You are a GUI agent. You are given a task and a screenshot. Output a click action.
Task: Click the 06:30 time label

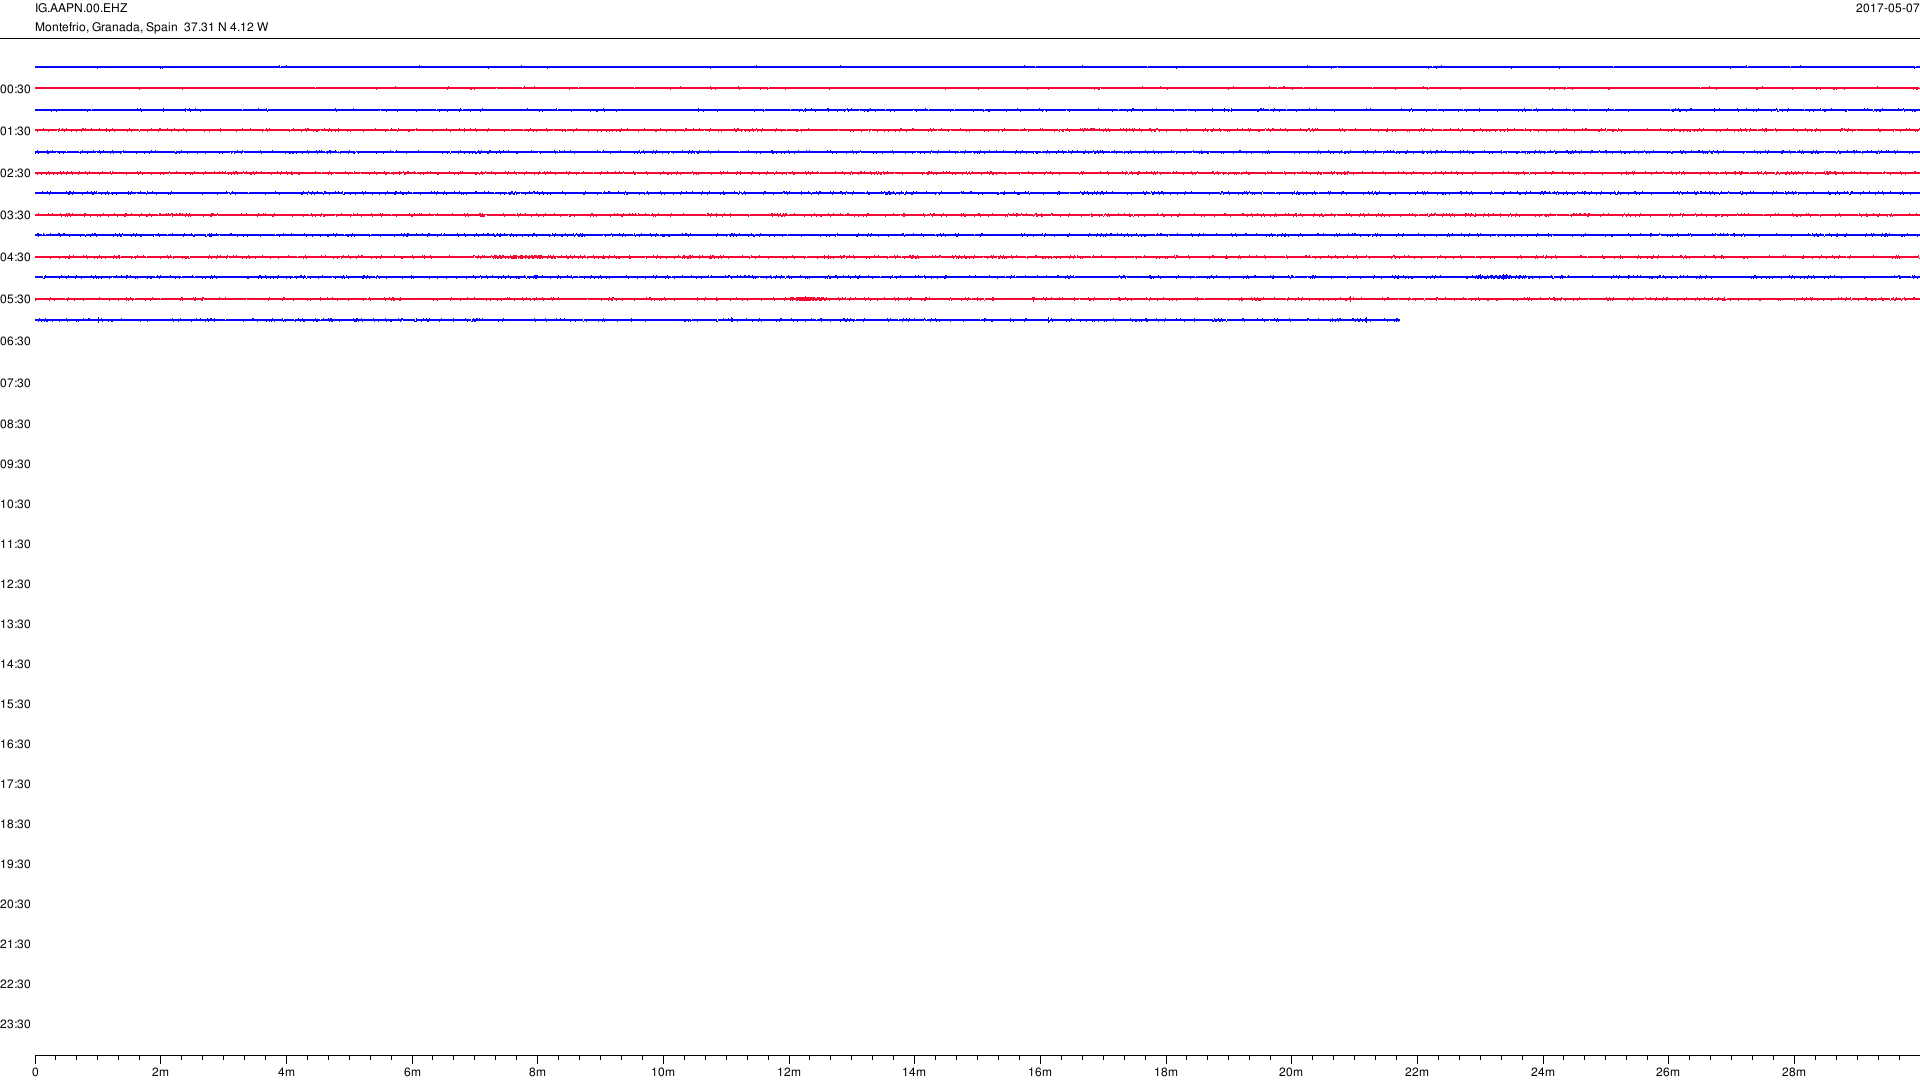(x=15, y=341)
